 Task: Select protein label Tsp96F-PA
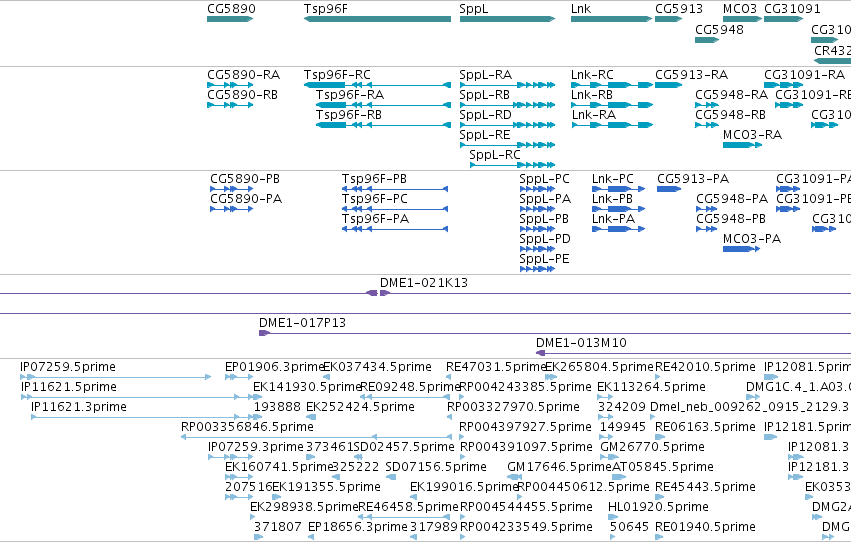coord(375,219)
